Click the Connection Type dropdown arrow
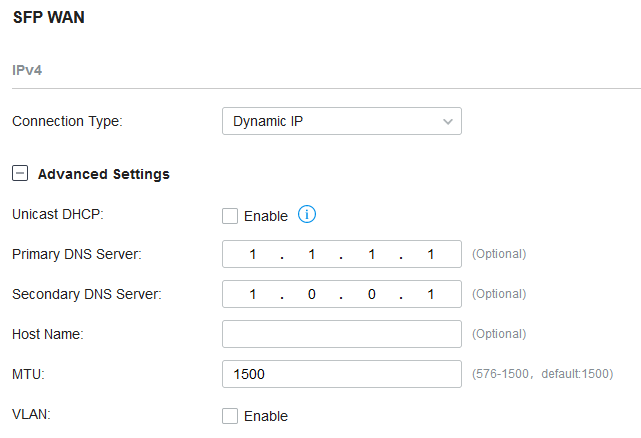The image size is (641, 438). coord(447,122)
